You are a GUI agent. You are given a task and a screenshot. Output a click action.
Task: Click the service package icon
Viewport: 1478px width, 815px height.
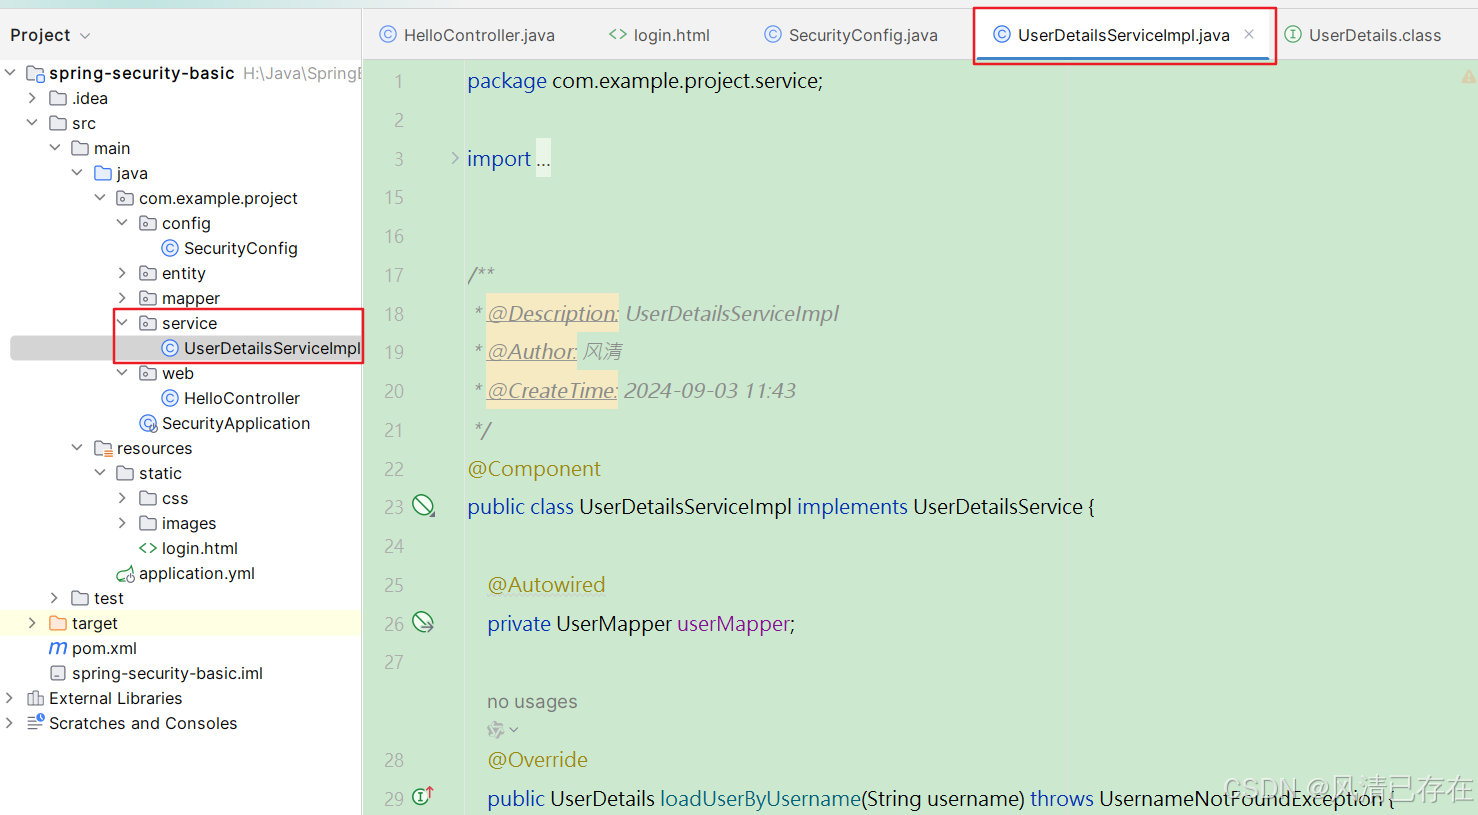point(148,323)
